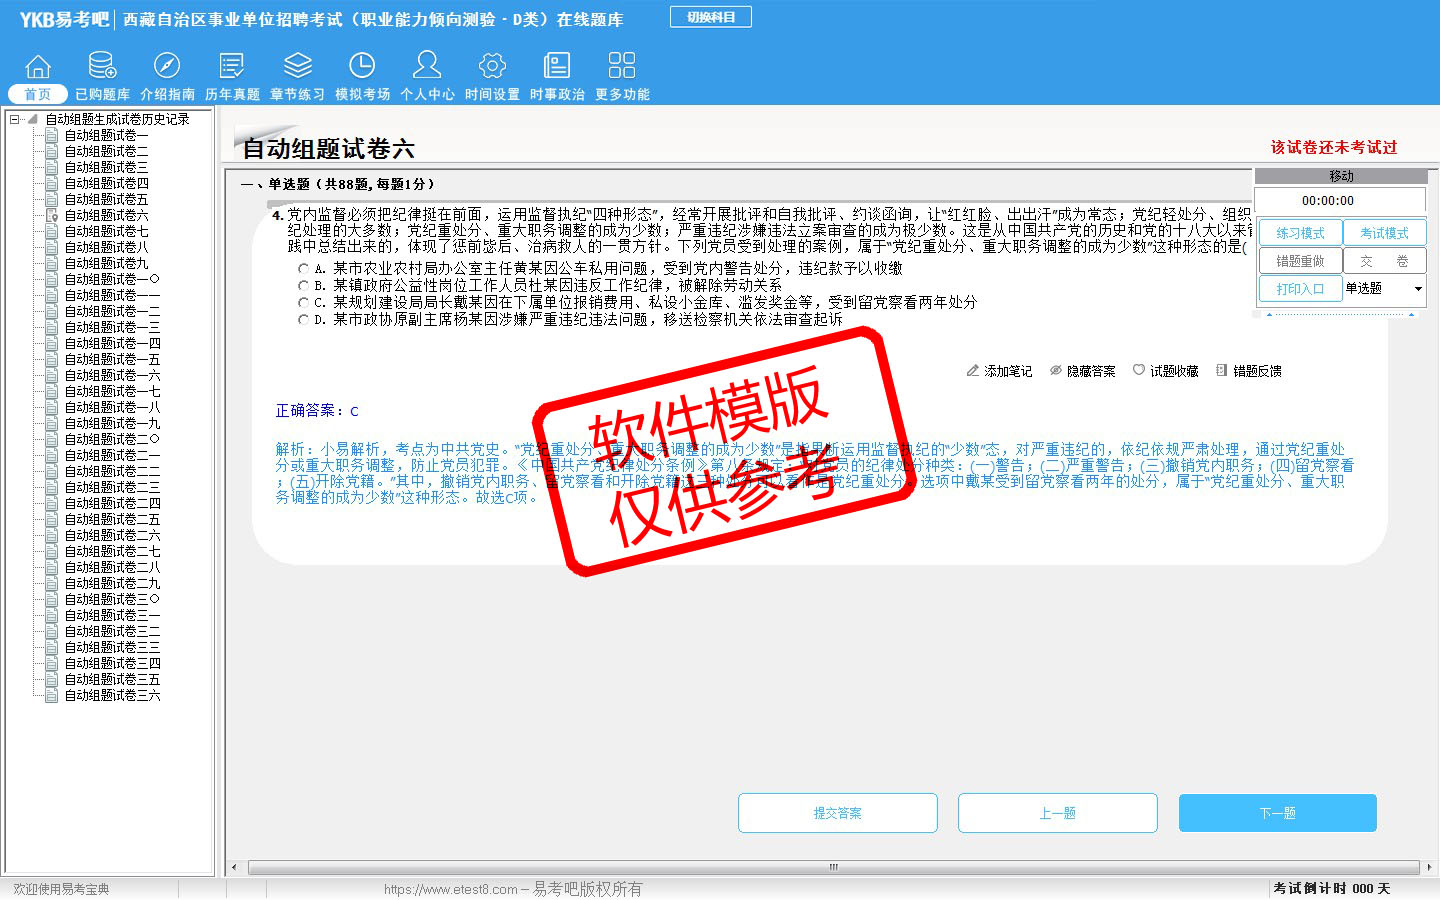Viewport: 1440px width, 900px height.
Task: Collapse the 自动组题生成试卷历史记录 tree root
Action: tap(15, 119)
